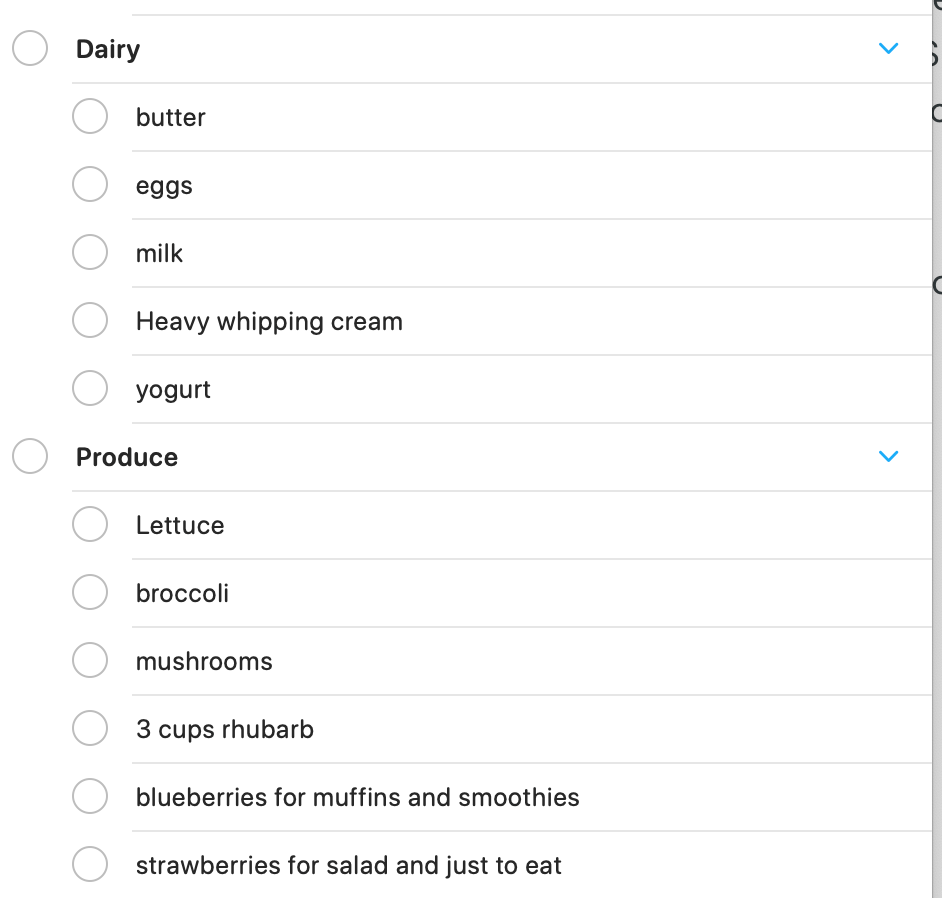Image resolution: width=942 pixels, height=898 pixels.
Task: Tick the mushrooms checkbox
Action: pos(90,661)
